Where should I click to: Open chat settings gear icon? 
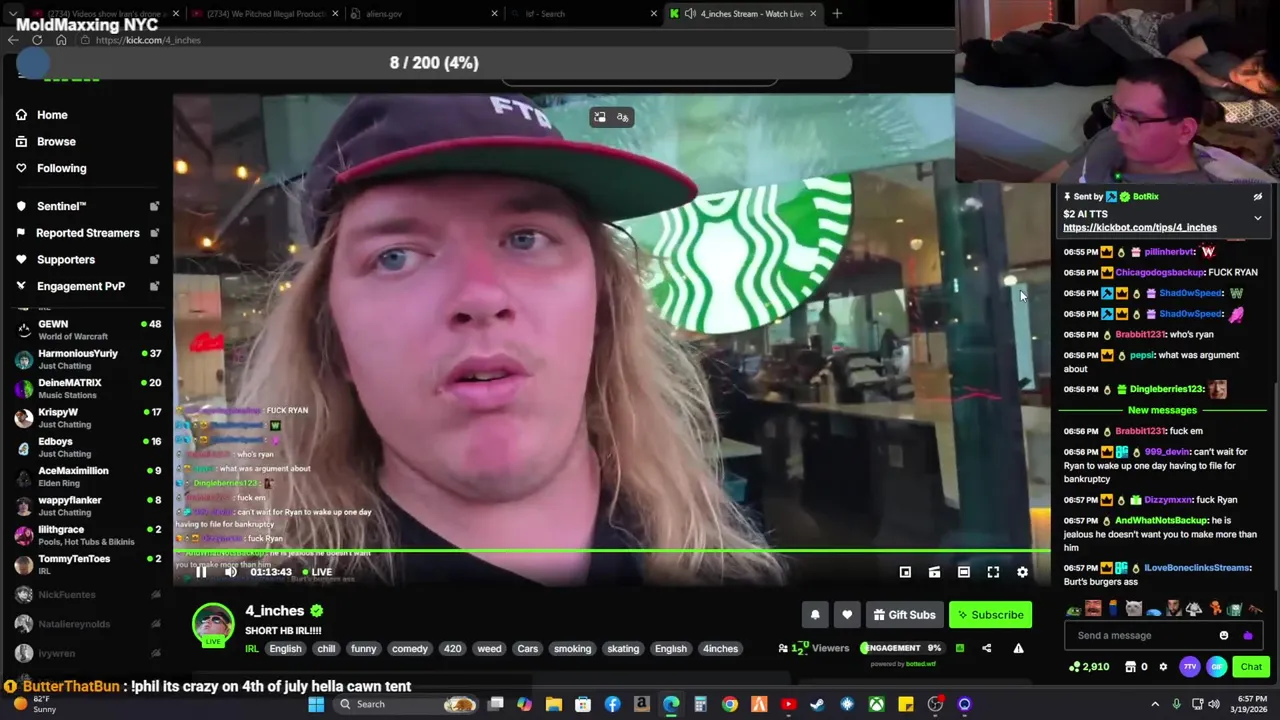(x=1163, y=667)
